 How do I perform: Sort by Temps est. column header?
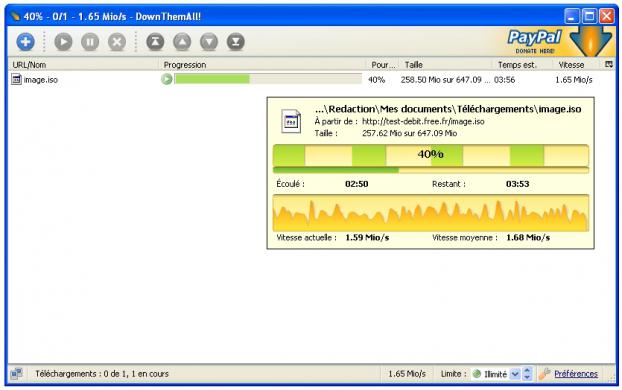click(x=522, y=65)
